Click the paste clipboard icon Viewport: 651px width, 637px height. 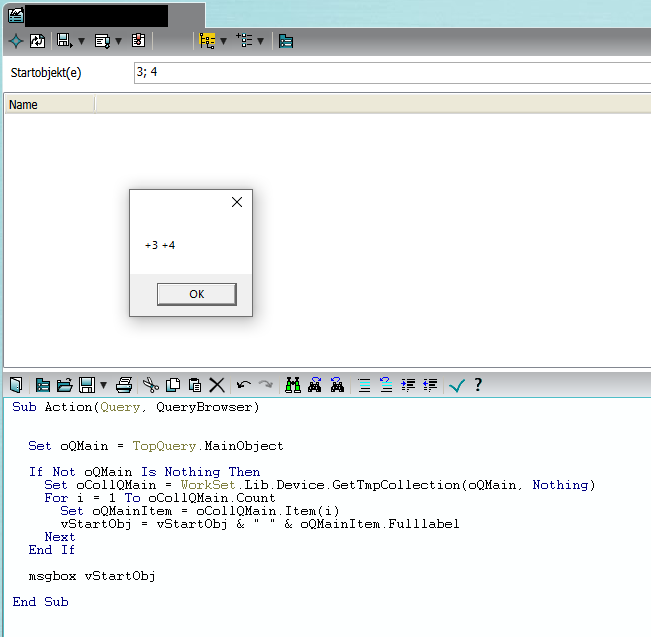click(x=195, y=385)
